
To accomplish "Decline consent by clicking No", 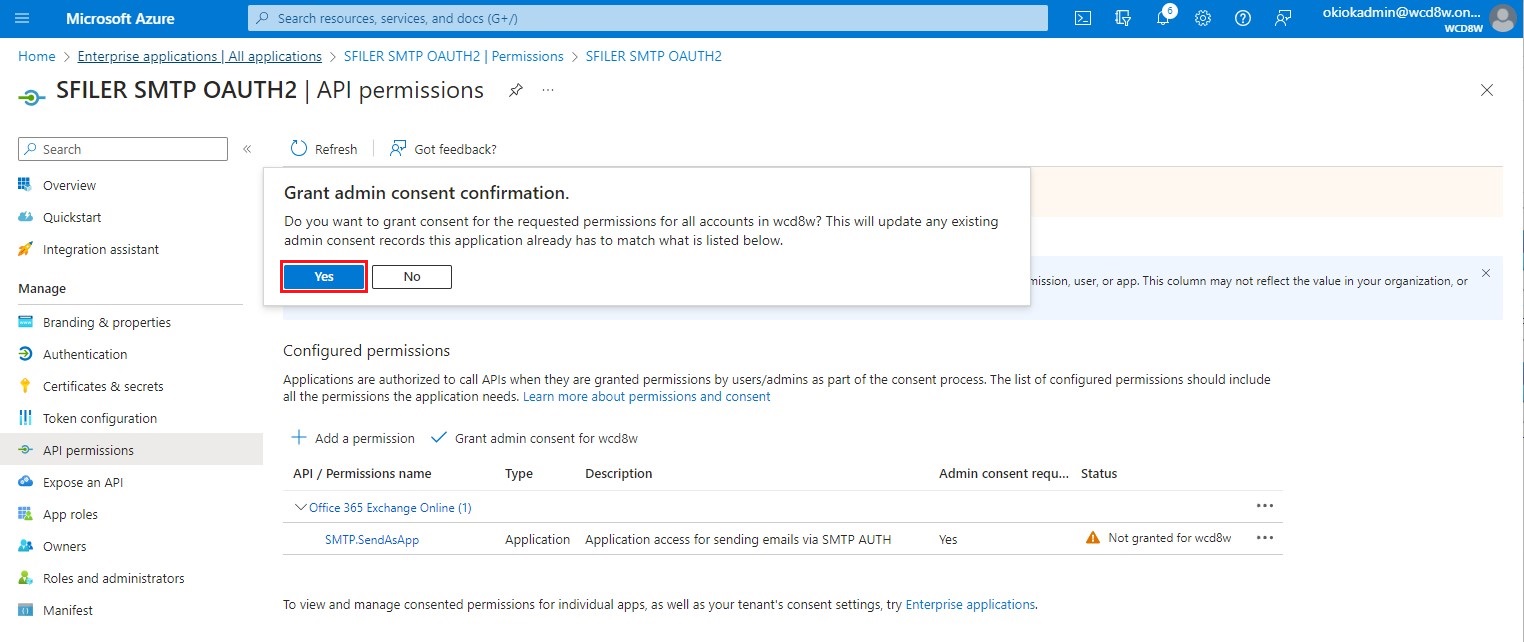I will [412, 277].
